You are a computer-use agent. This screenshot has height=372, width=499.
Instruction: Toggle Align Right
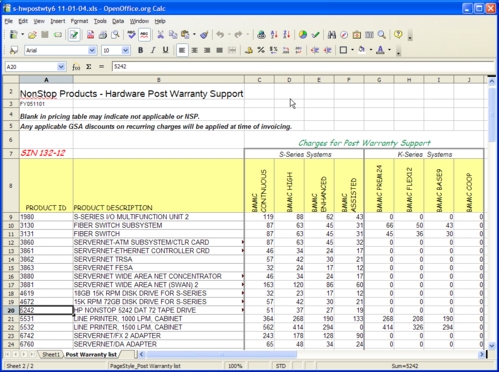pyautogui.click(x=207, y=50)
